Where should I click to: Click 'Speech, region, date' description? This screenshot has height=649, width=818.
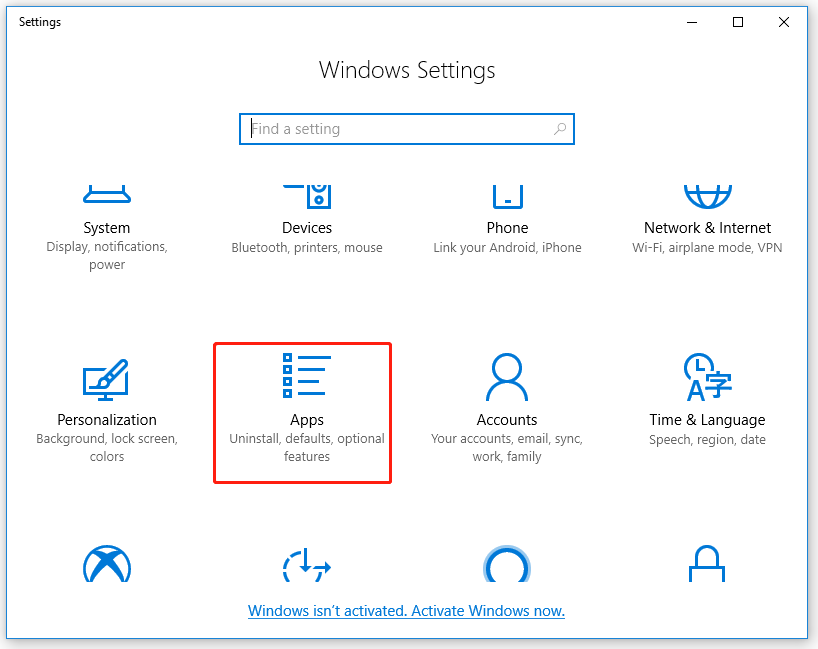[707, 439]
